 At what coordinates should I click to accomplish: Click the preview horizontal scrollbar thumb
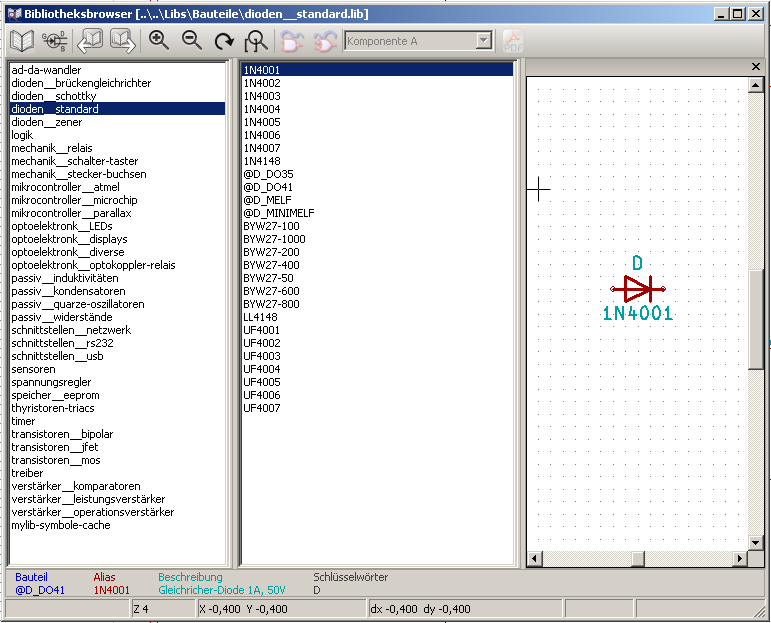(638, 559)
